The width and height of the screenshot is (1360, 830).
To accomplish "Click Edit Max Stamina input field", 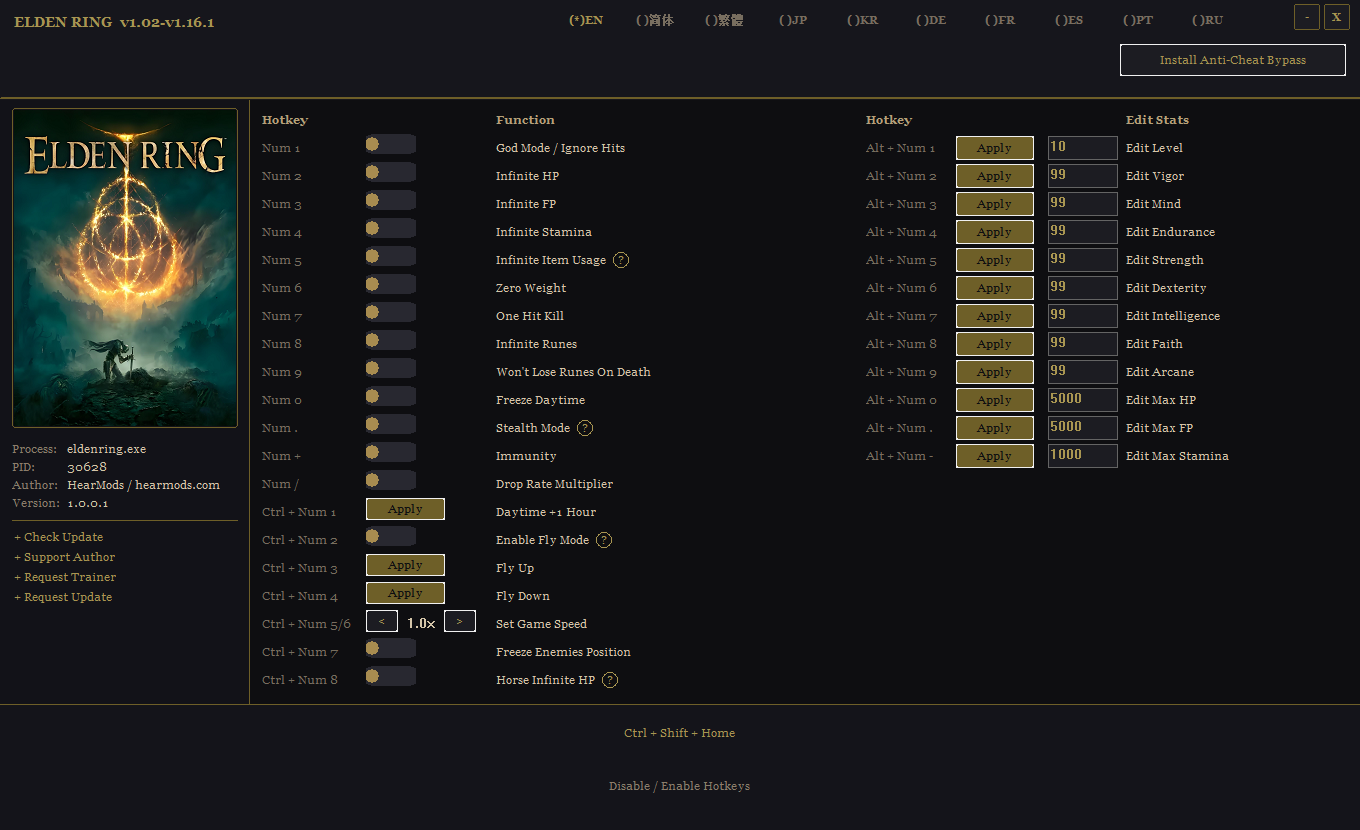I will point(1083,456).
